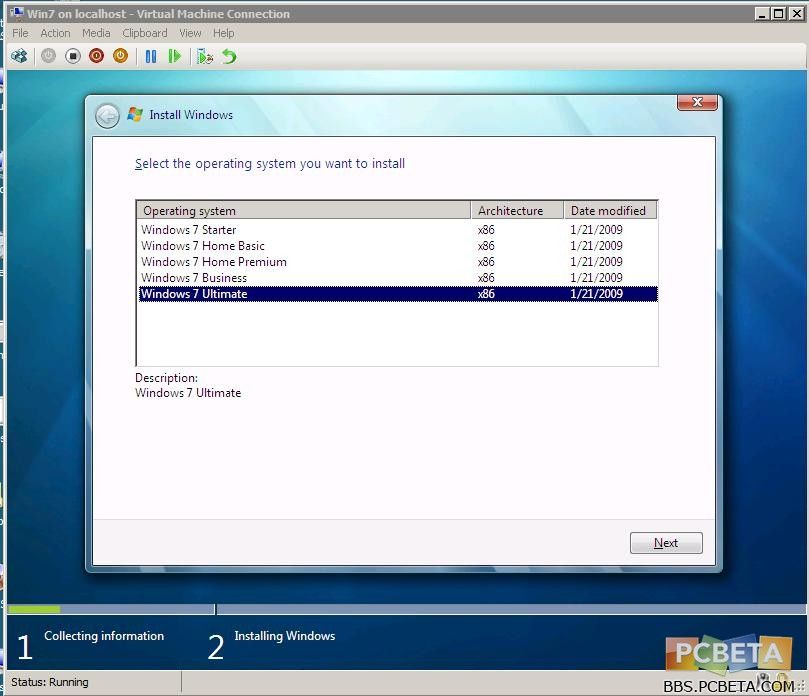Minimize the Virtual Machine Connection window
The image size is (809, 696).
[x=762, y=14]
